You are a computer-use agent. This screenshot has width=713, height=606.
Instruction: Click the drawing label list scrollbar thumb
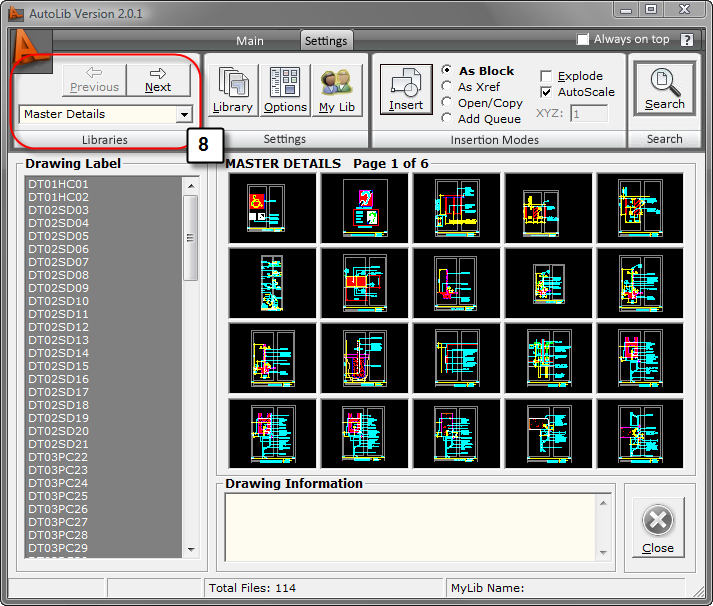[191, 238]
